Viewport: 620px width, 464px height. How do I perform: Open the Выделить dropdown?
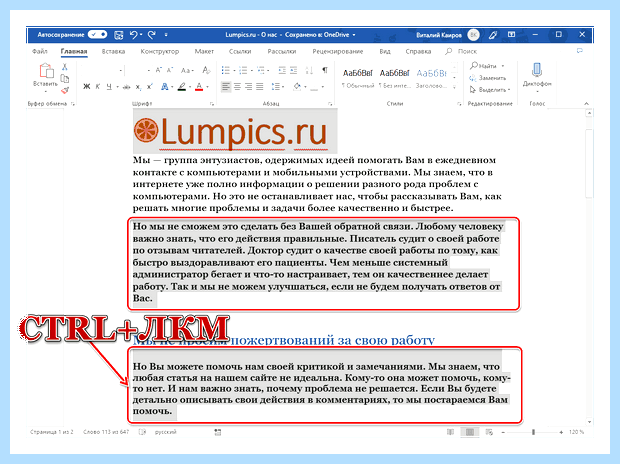490,90
